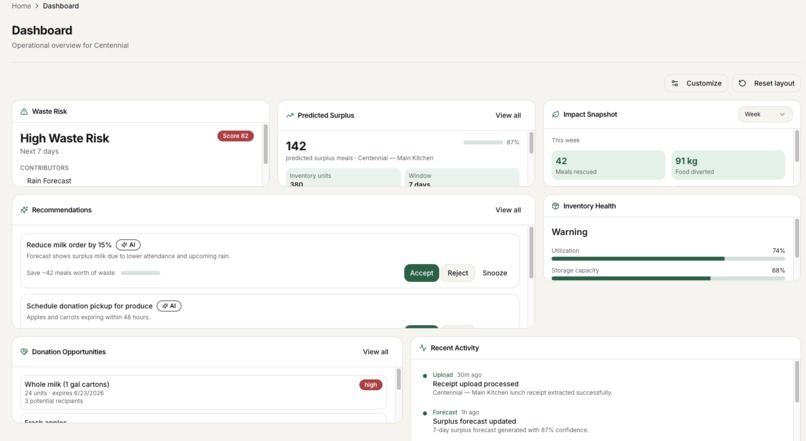The width and height of the screenshot is (806, 441).
Task: Click AI badge on Reduce milk order
Action: pyautogui.click(x=128, y=245)
